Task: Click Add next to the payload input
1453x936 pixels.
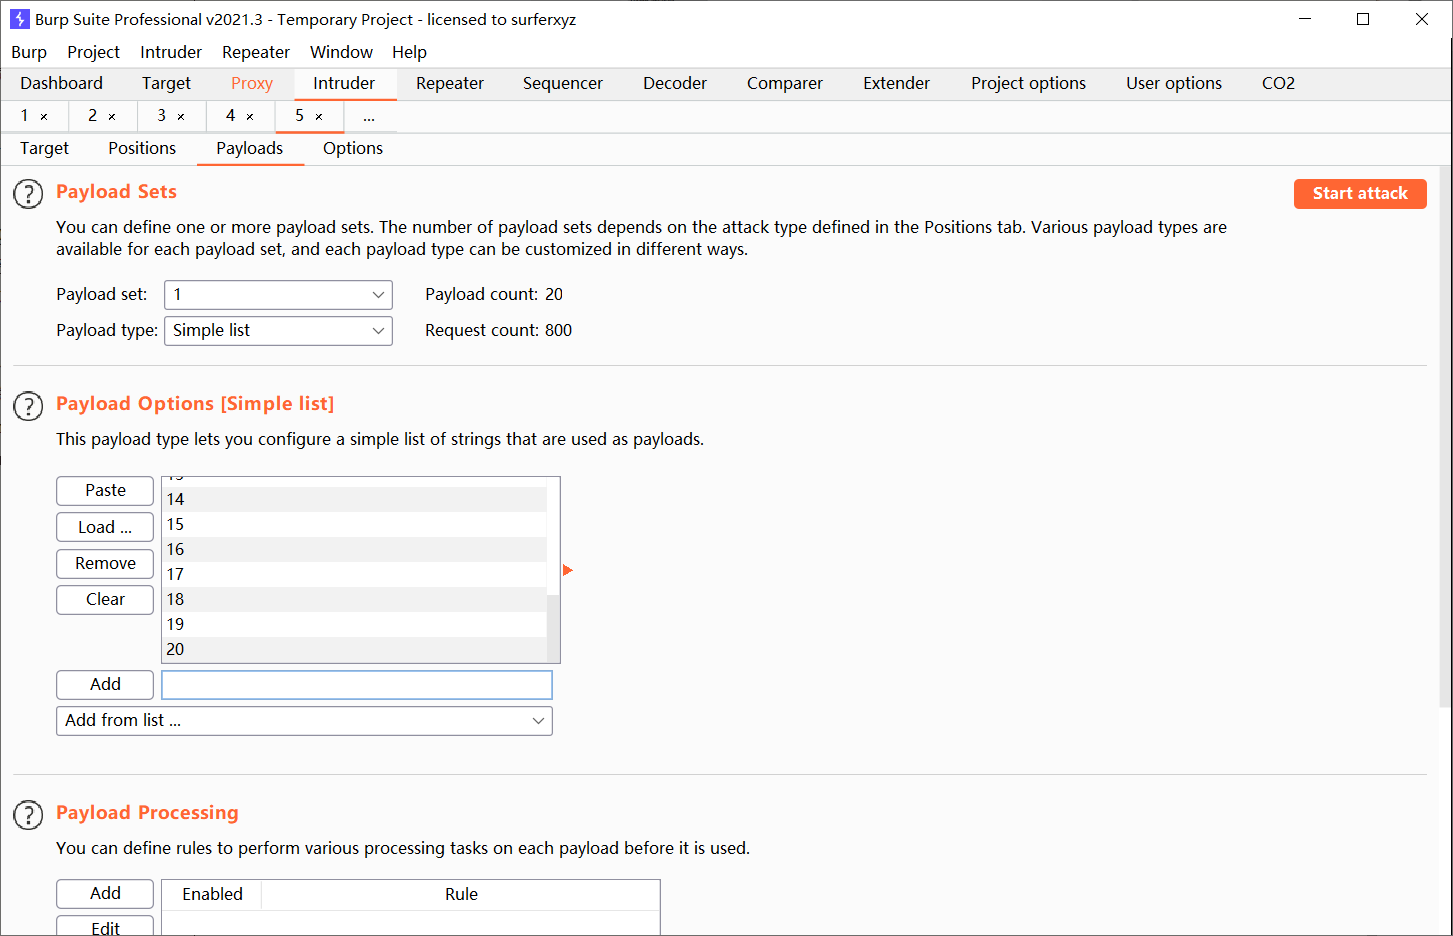Action: (105, 685)
